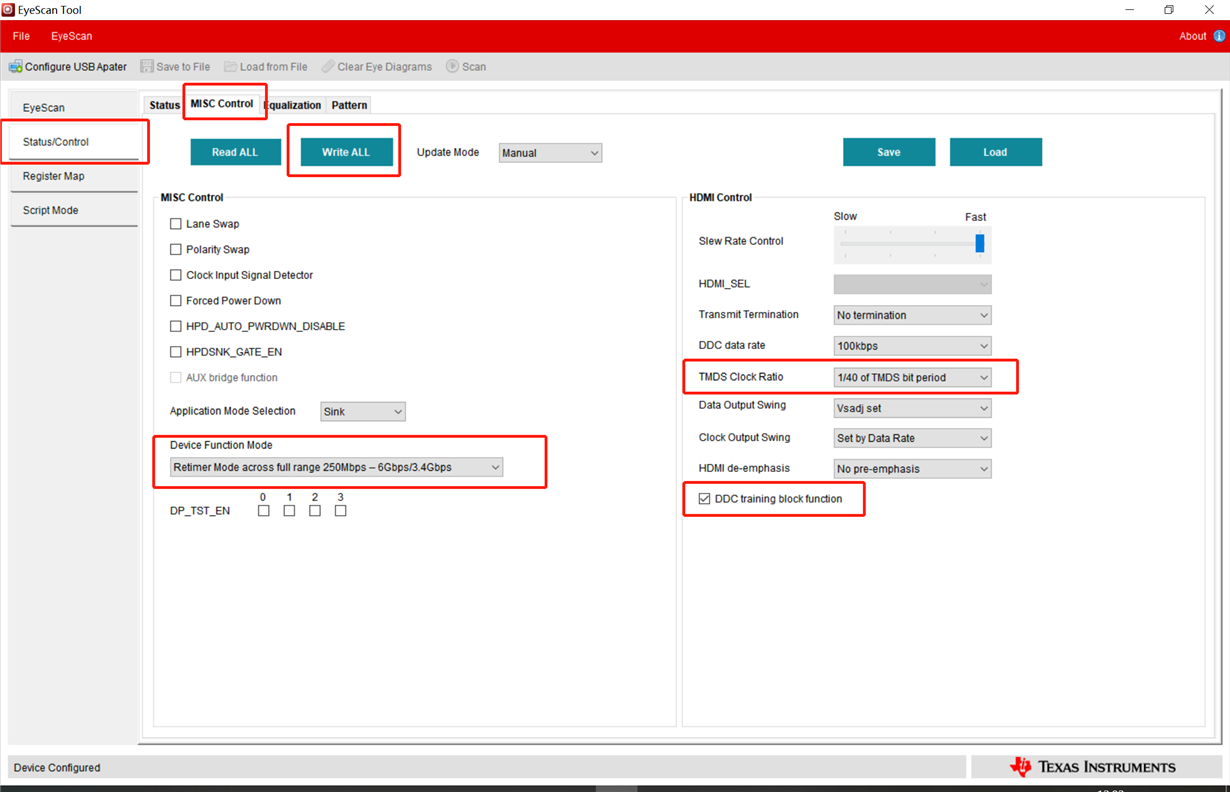
Task: Expand the Device Function Mode dropdown
Action: pos(336,467)
